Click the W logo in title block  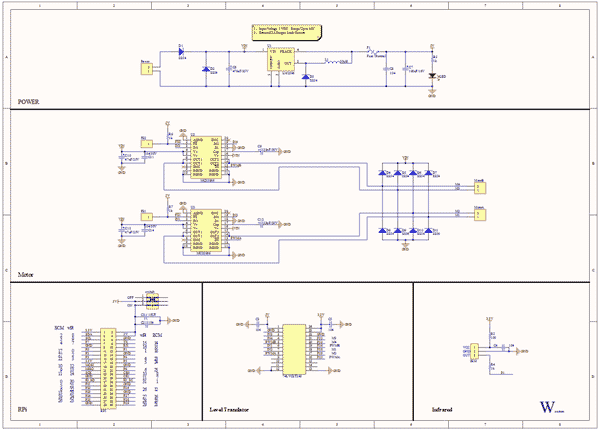(546, 407)
